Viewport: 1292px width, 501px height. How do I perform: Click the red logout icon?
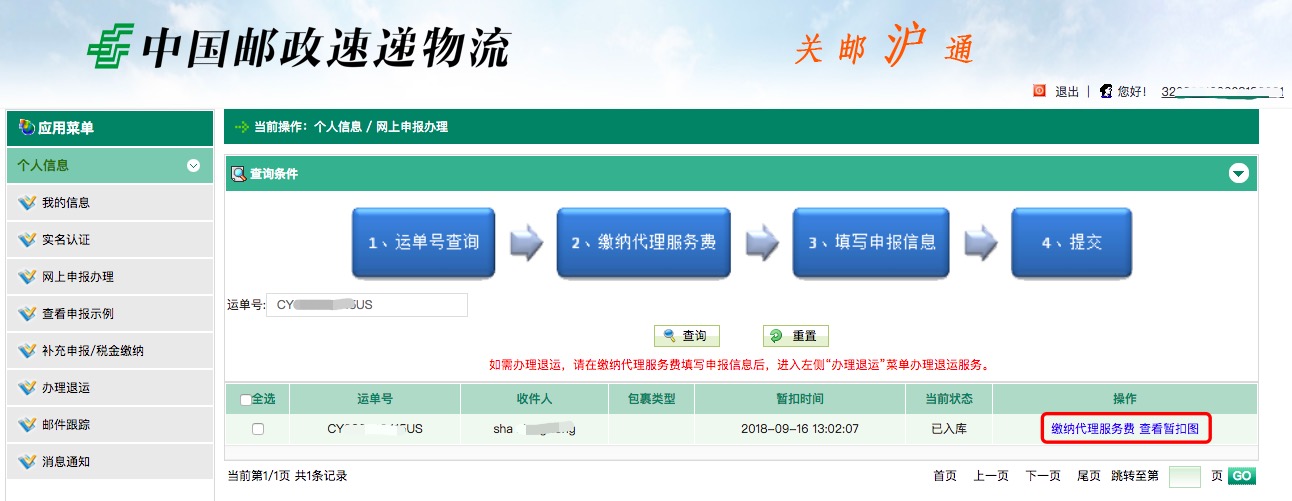1039,91
